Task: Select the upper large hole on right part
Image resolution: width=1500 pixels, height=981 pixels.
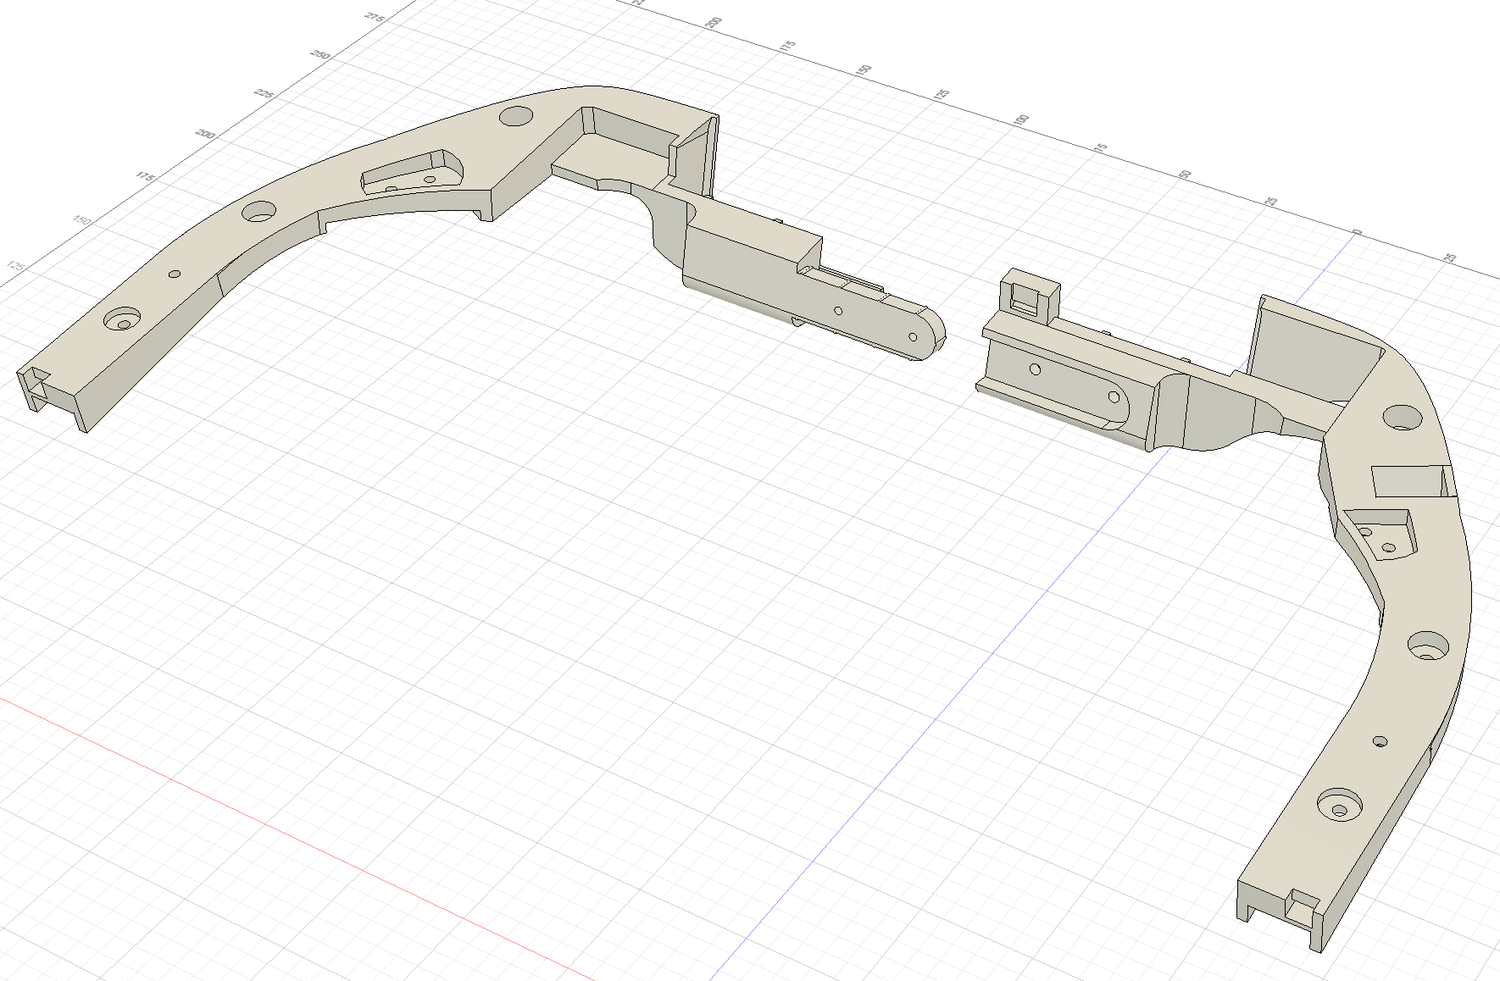Action: (1403, 418)
